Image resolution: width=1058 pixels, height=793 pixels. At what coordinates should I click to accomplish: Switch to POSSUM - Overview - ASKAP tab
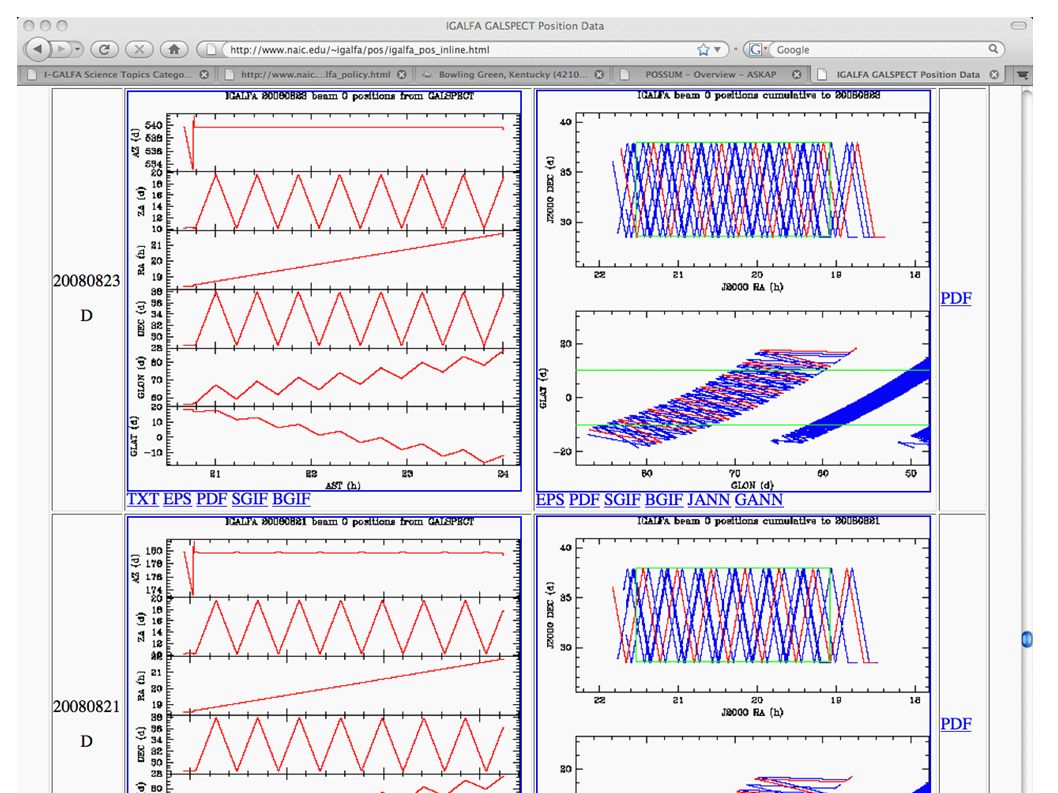(710, 74)
